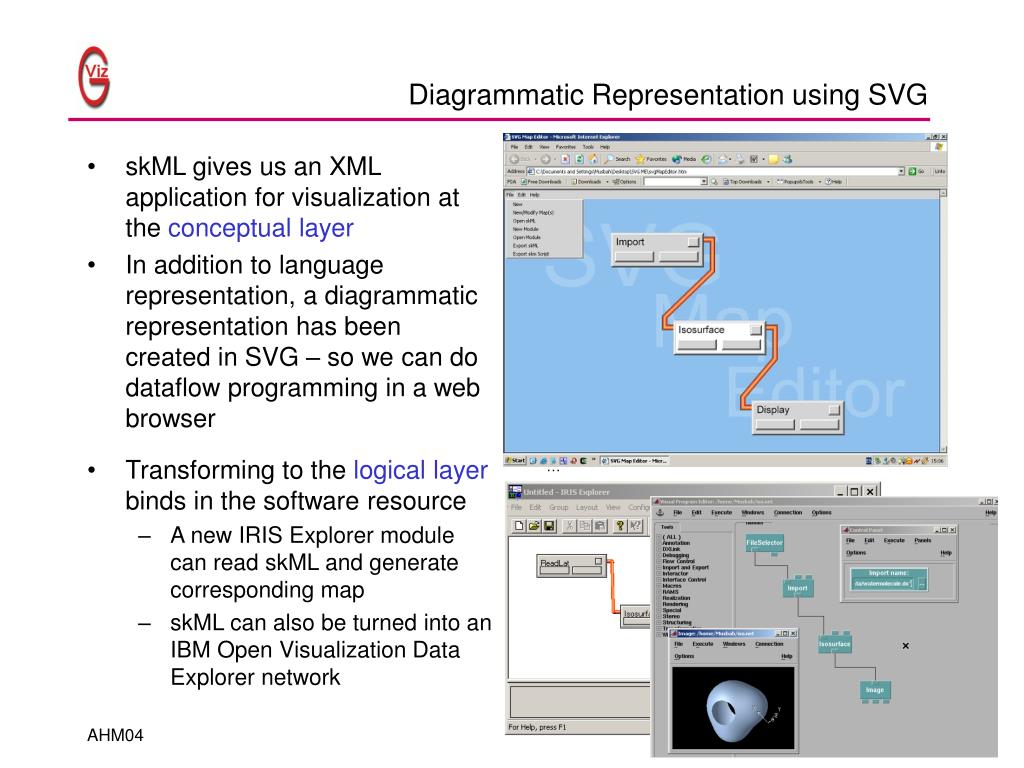
Task: Choose Export skm Script menu entry
Action: click(x=530, y=254)
